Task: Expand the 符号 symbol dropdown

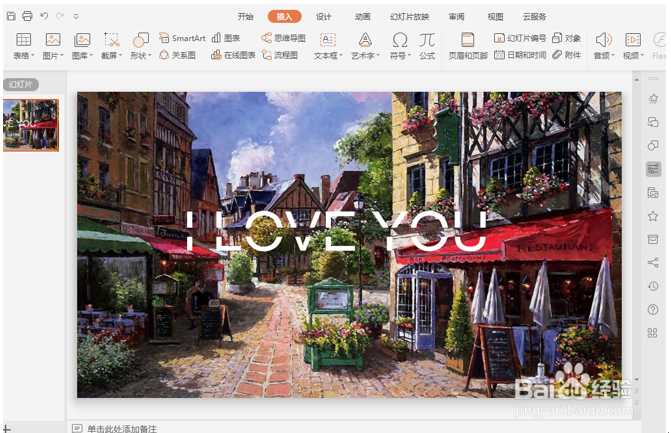Action: pos(400,46)
